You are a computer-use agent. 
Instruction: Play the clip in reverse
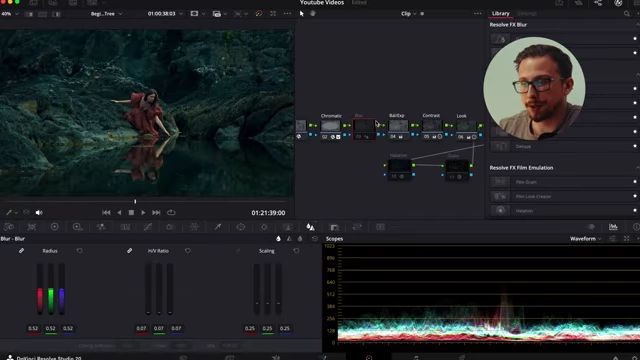click(119, 213)
